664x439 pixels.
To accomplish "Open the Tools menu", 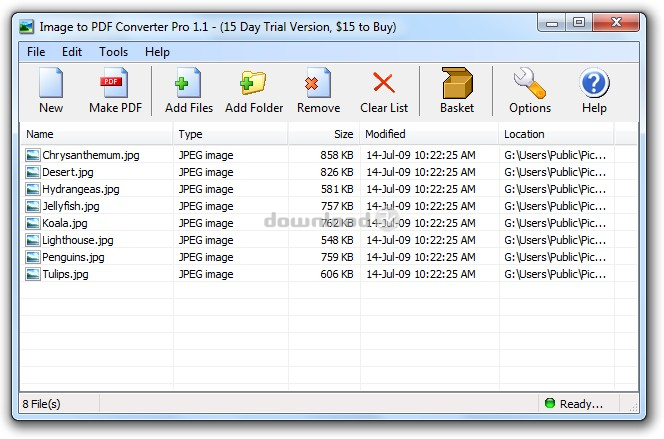I will 113,52.
